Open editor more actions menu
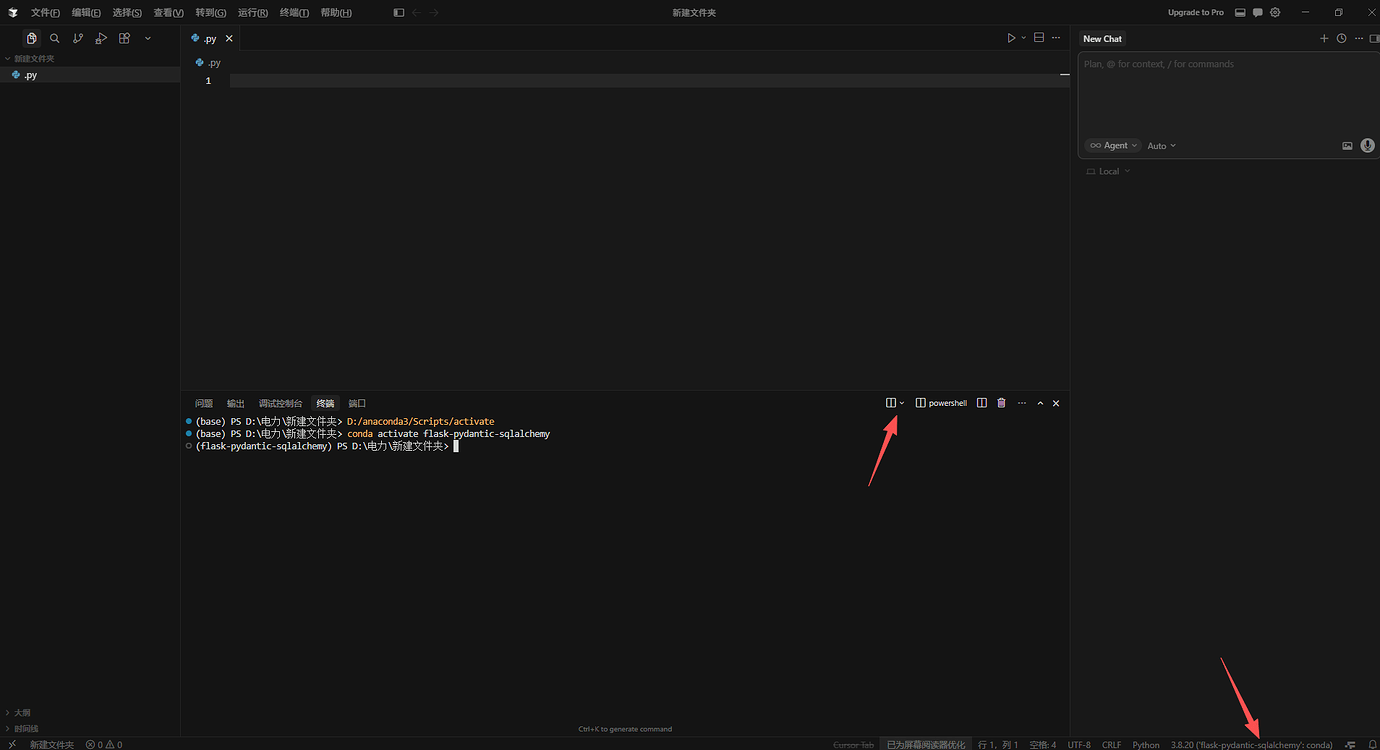 pos(1055,38)
